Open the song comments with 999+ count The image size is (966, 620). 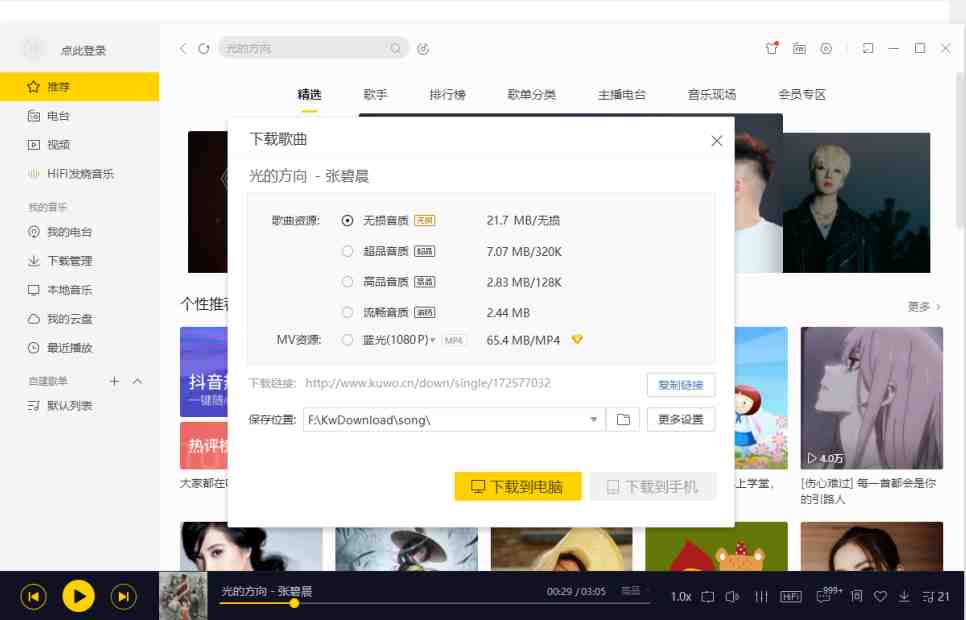823,595
